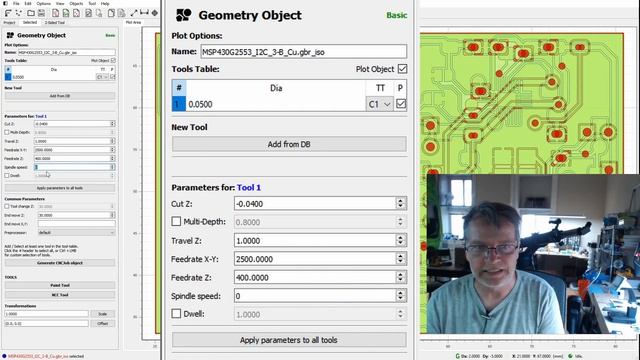Click the open folder icon in the toolbar
Viewport: 640px width, 360px height.
[31, 13]
